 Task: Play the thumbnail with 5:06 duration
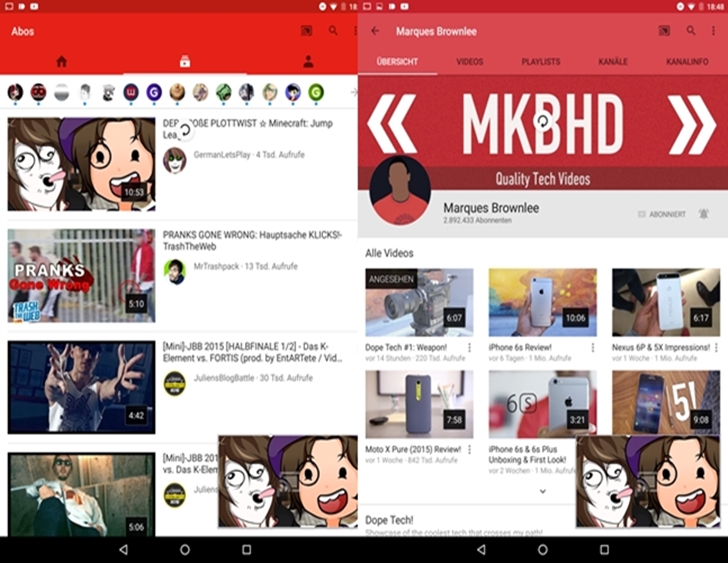81,494
